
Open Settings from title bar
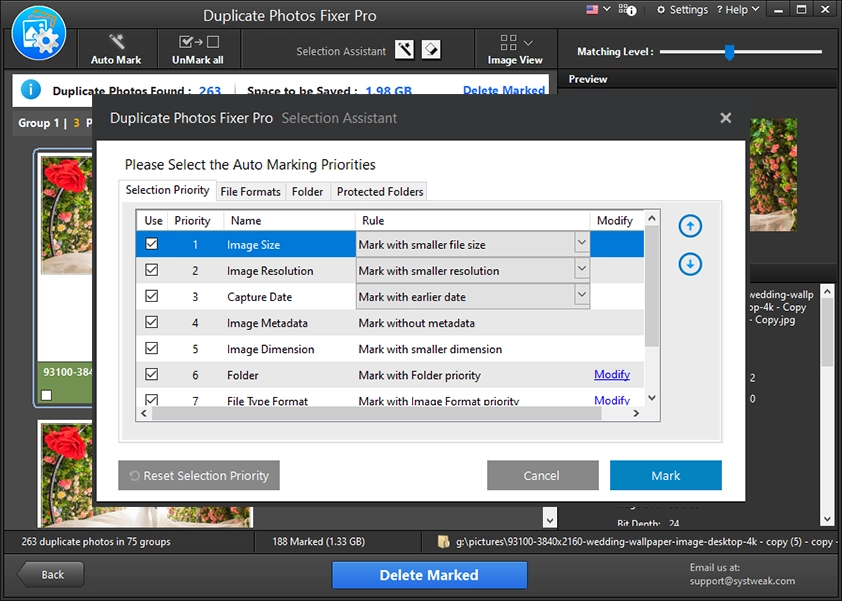pyautogui.click(x=683, y=10)
